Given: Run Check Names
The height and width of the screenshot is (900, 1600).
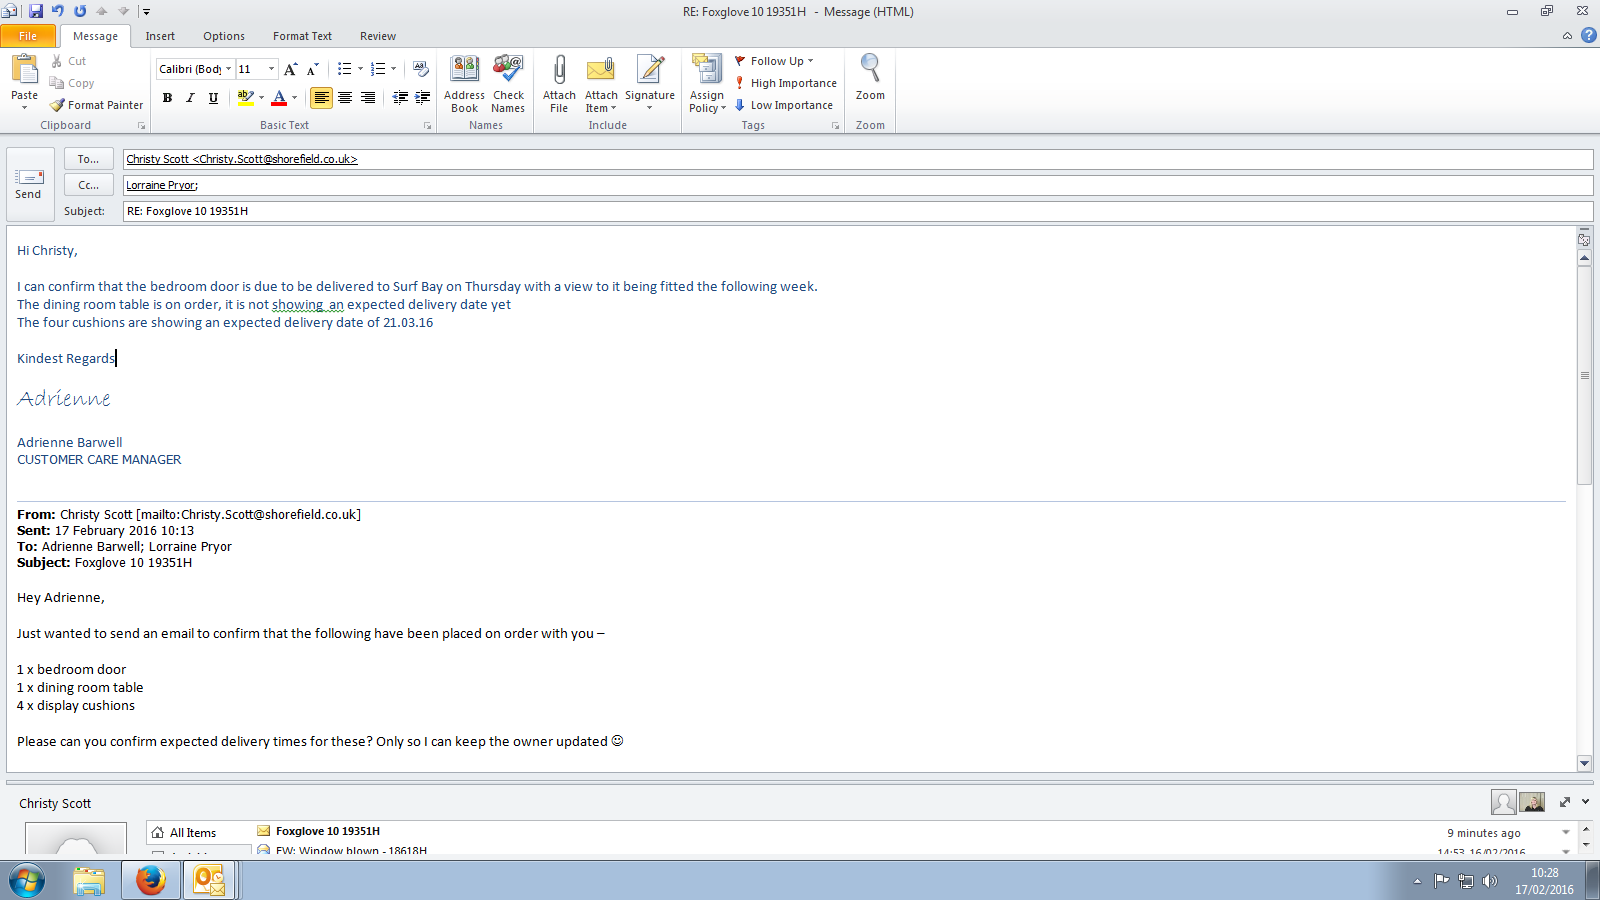Looking at the screenshot, I should tap(508, 84).
